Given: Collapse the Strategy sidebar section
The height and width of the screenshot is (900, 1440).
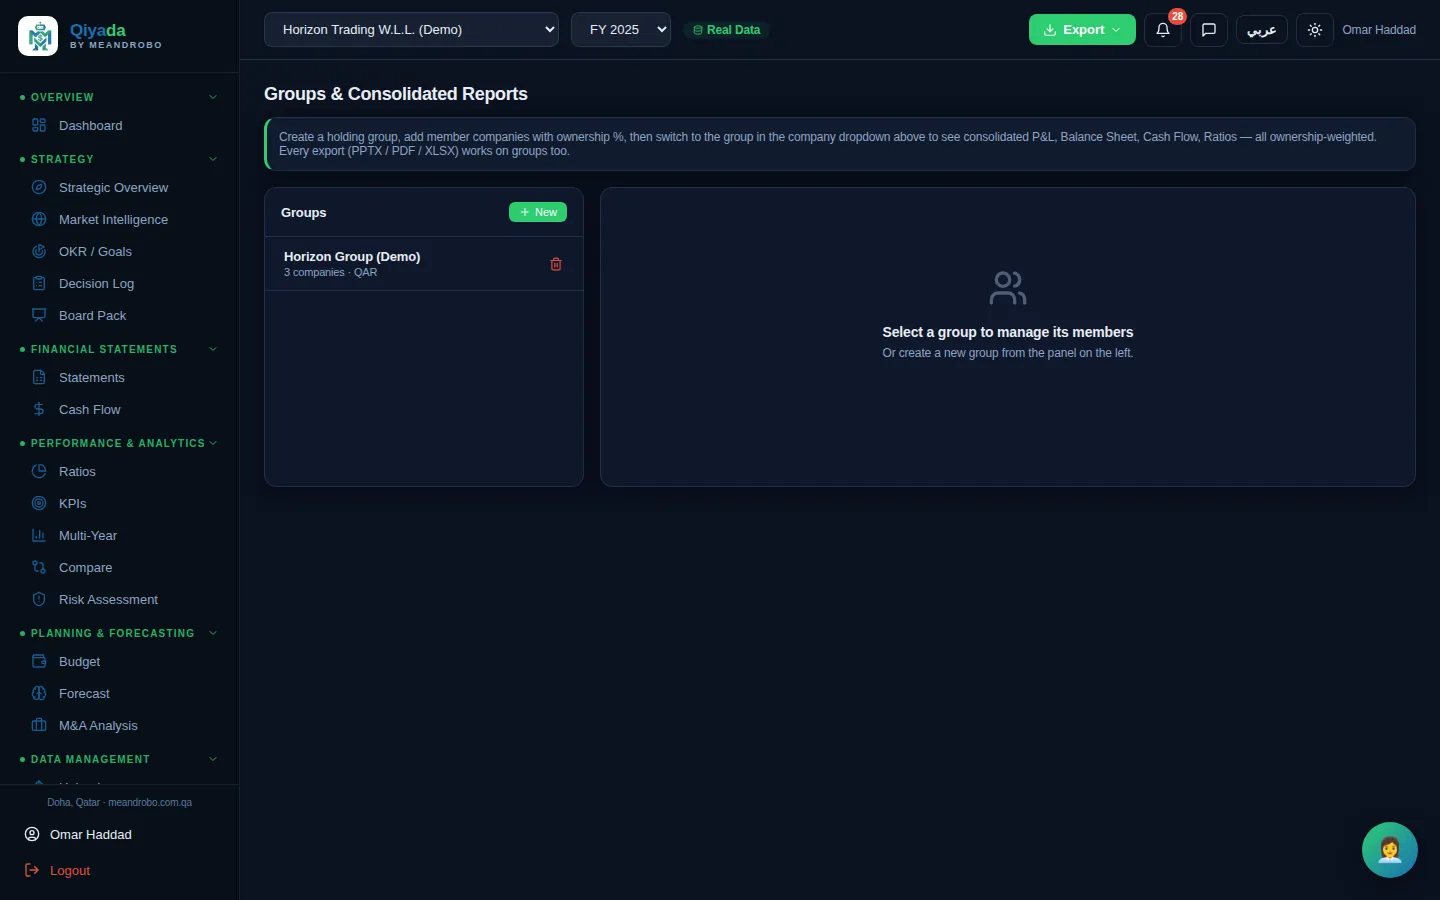Looking at the screenshot, I should 119,159.
